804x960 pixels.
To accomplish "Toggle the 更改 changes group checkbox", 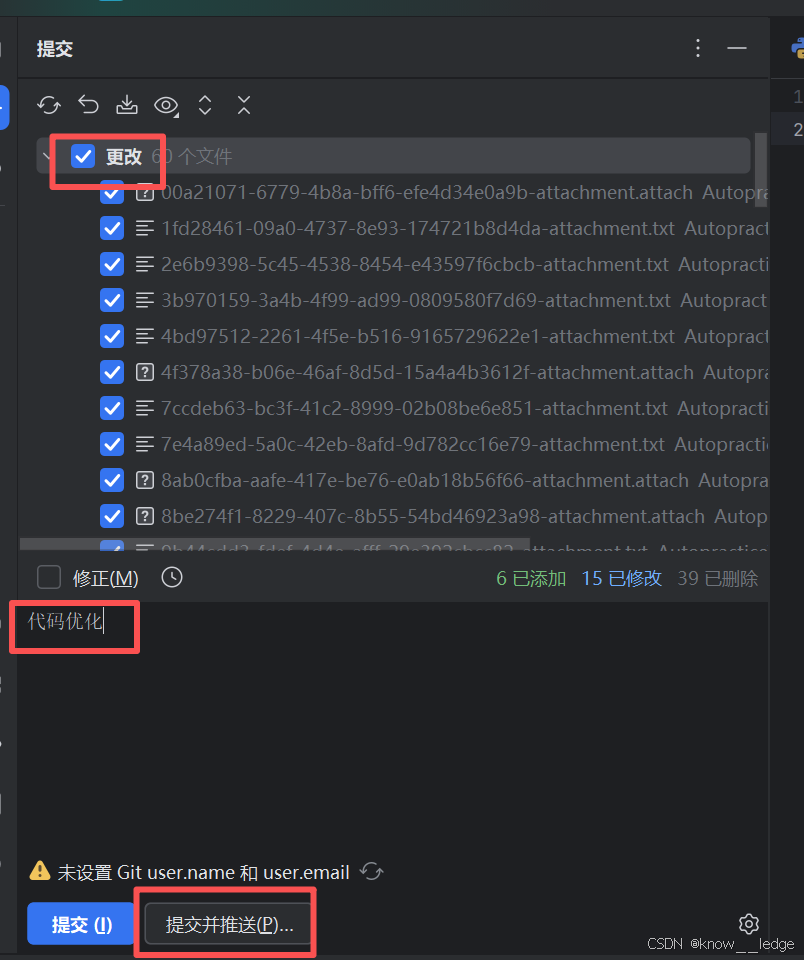I will point(83,156).
